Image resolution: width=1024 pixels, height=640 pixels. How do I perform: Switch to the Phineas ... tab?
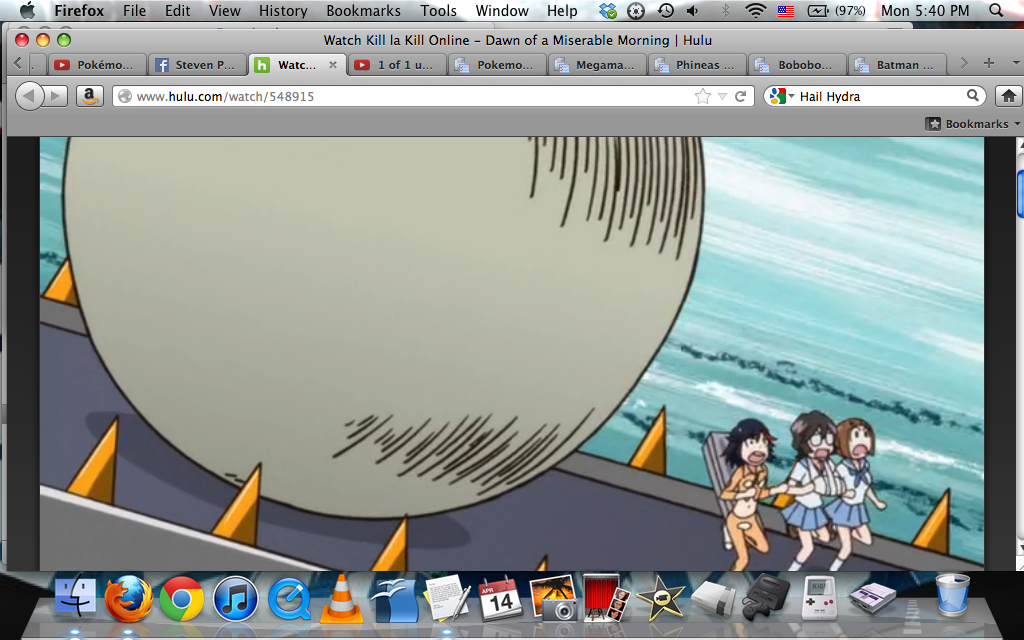(x=697, y=65)
